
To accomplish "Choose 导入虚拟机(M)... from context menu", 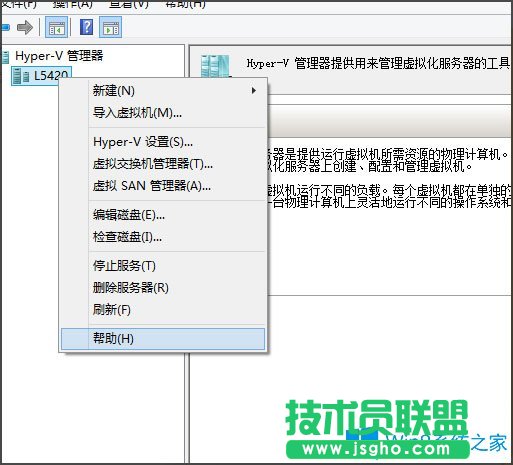I will point(163,113).
